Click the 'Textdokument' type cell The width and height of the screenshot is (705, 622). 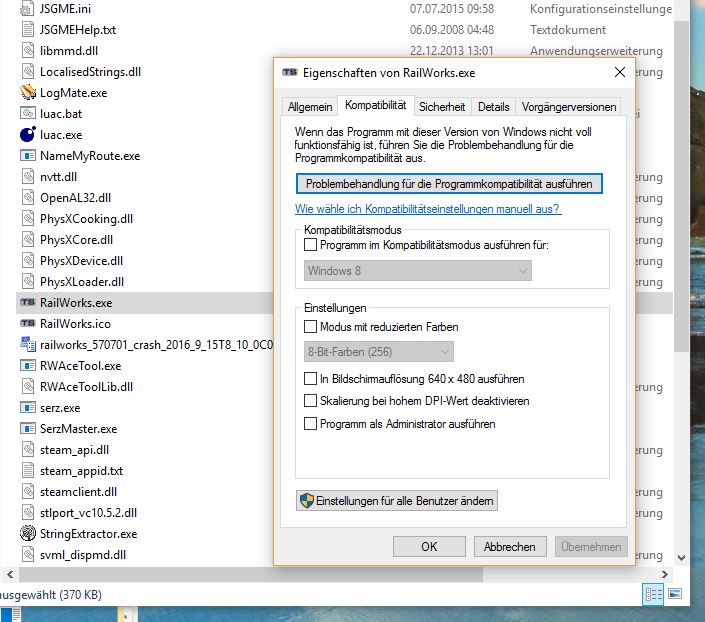[x=568, y=30]
